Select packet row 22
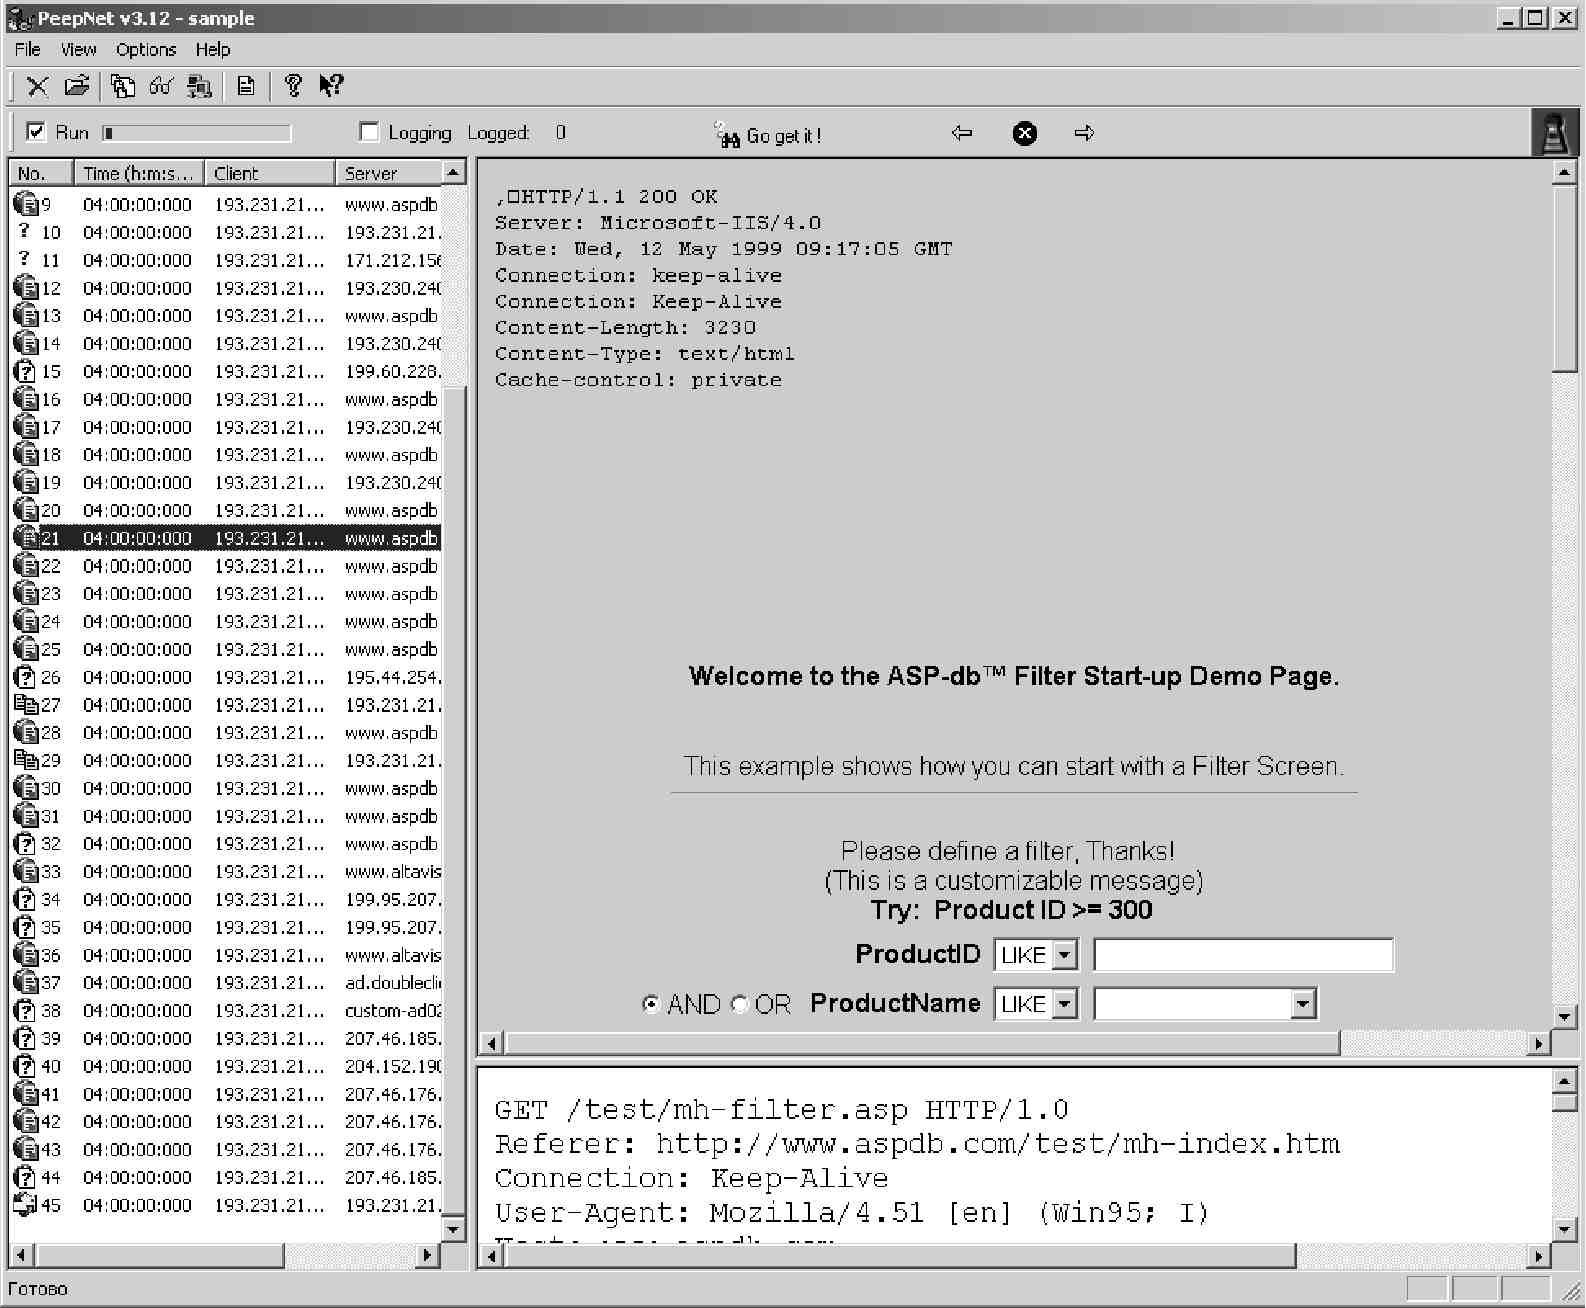The width and height of the screenshot is (1586, 1308). point(226,566)
